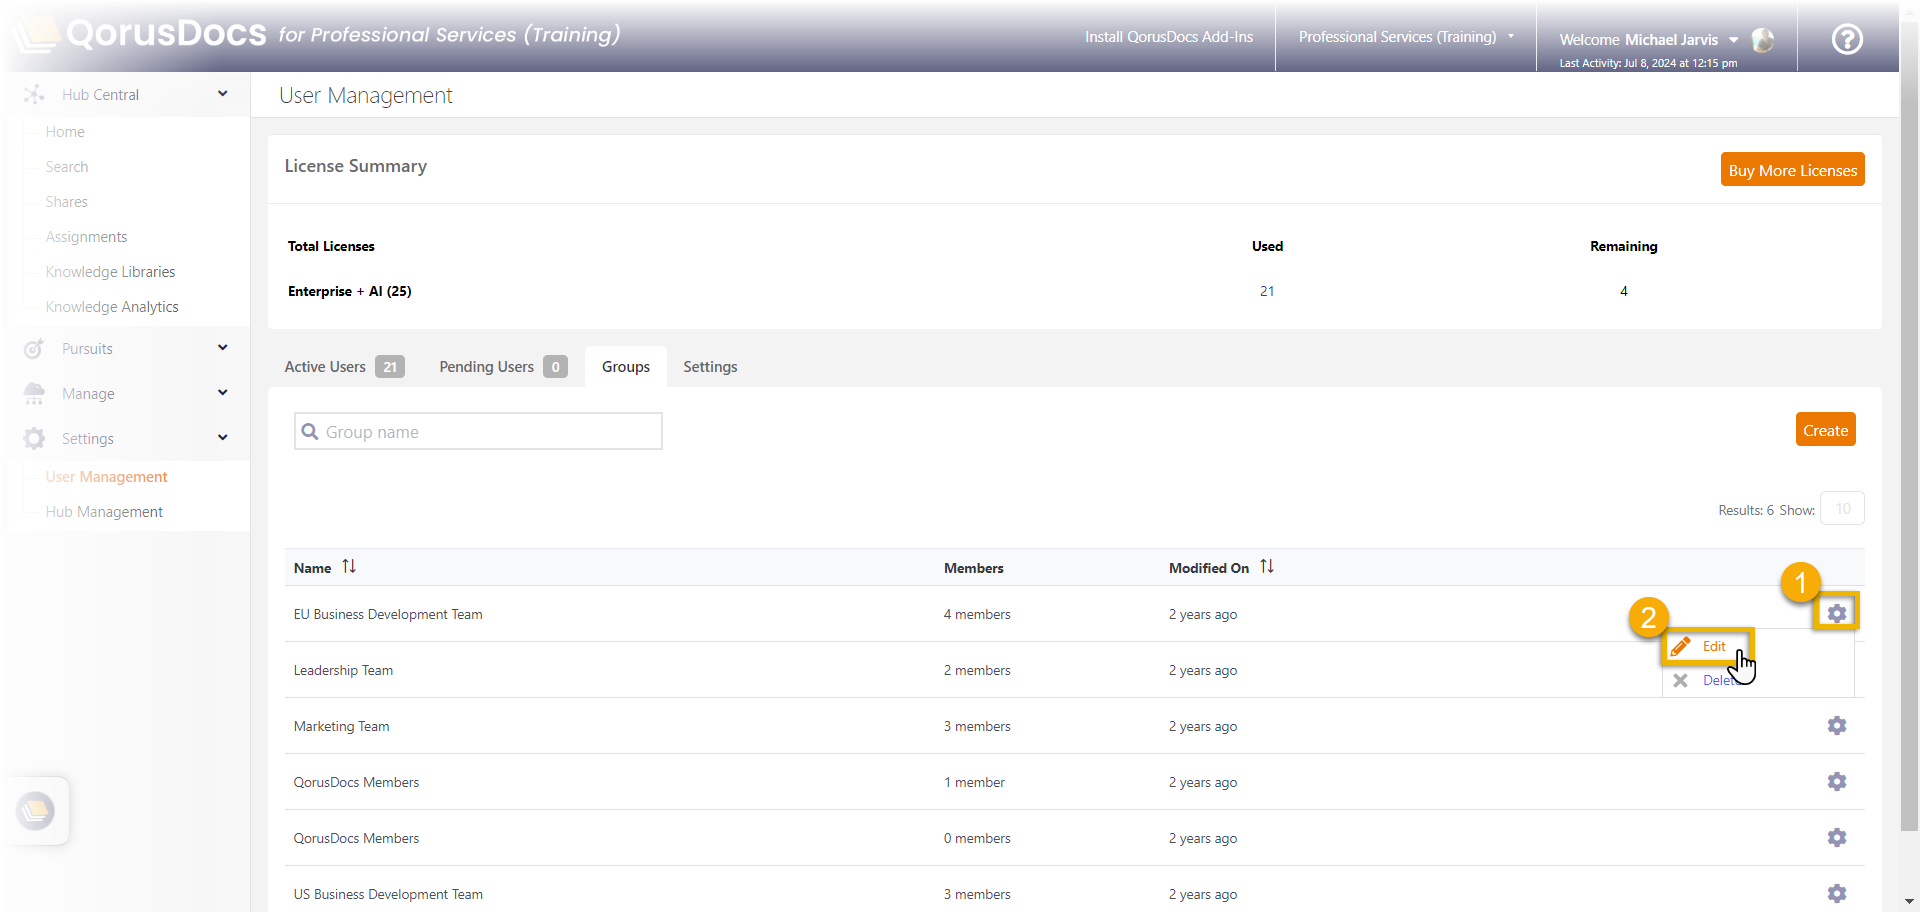Click the scrollbar down arrow

pos(1909,902)
